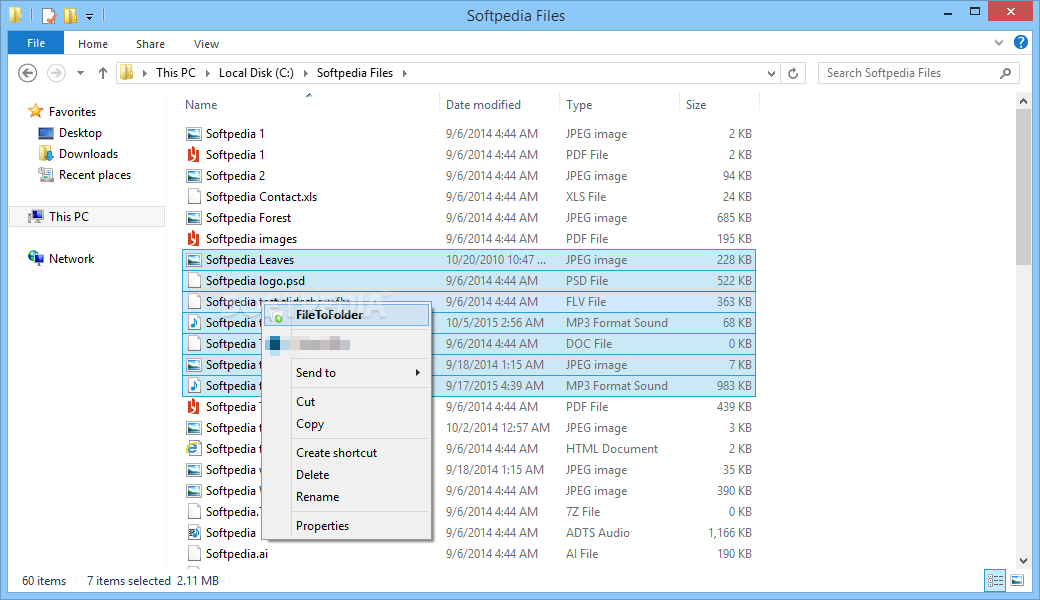Image resolution: width=1040 pixels, height=600 pixels.
Task: Refresh the folder with the Refresh button
Action: click(793, 73)
